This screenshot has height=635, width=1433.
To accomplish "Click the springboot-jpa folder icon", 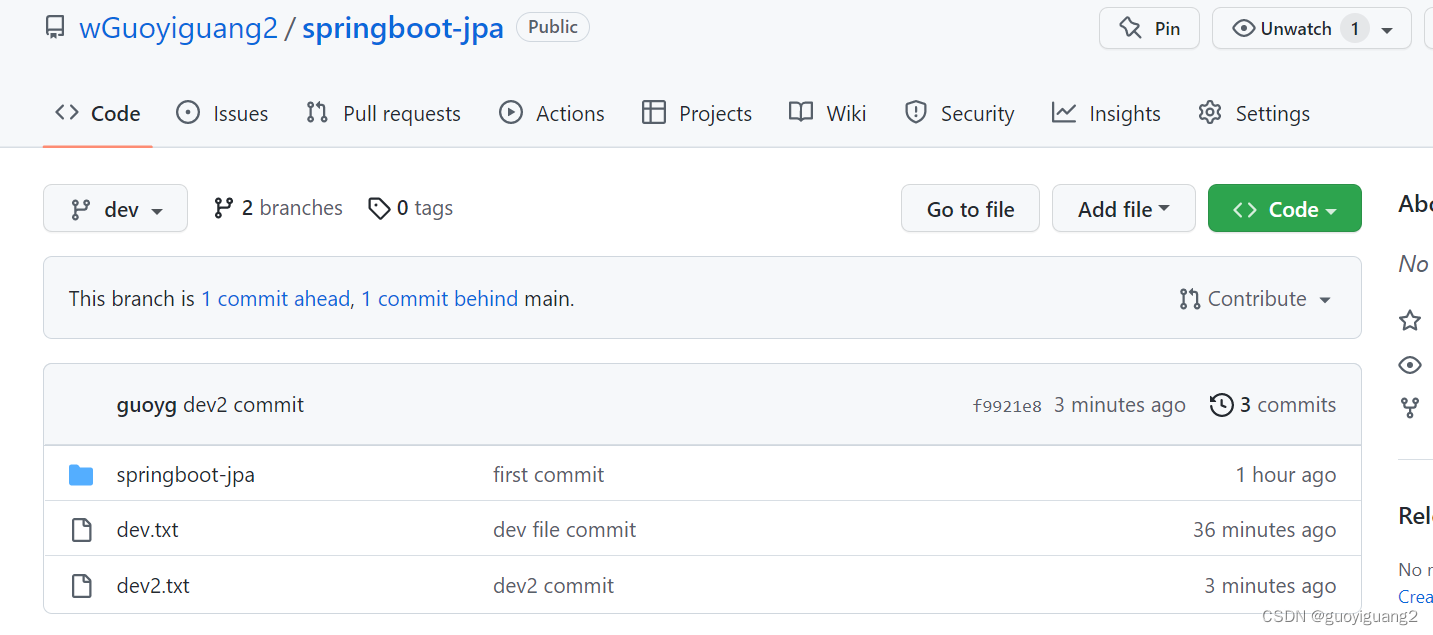I will pyautogui.click(x=81, y=475).
